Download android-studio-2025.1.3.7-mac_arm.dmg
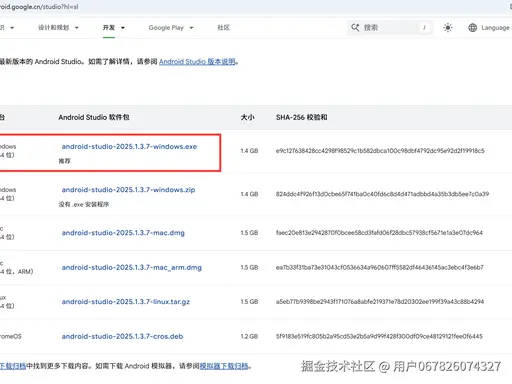512x384 pixels. (x=132, y=267)
